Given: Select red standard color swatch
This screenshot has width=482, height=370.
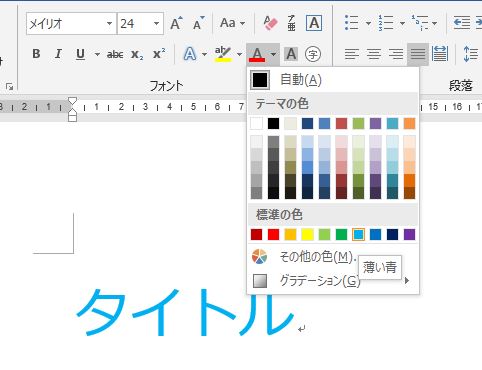Looking at the screenshot, I should (x=273, y=235).
